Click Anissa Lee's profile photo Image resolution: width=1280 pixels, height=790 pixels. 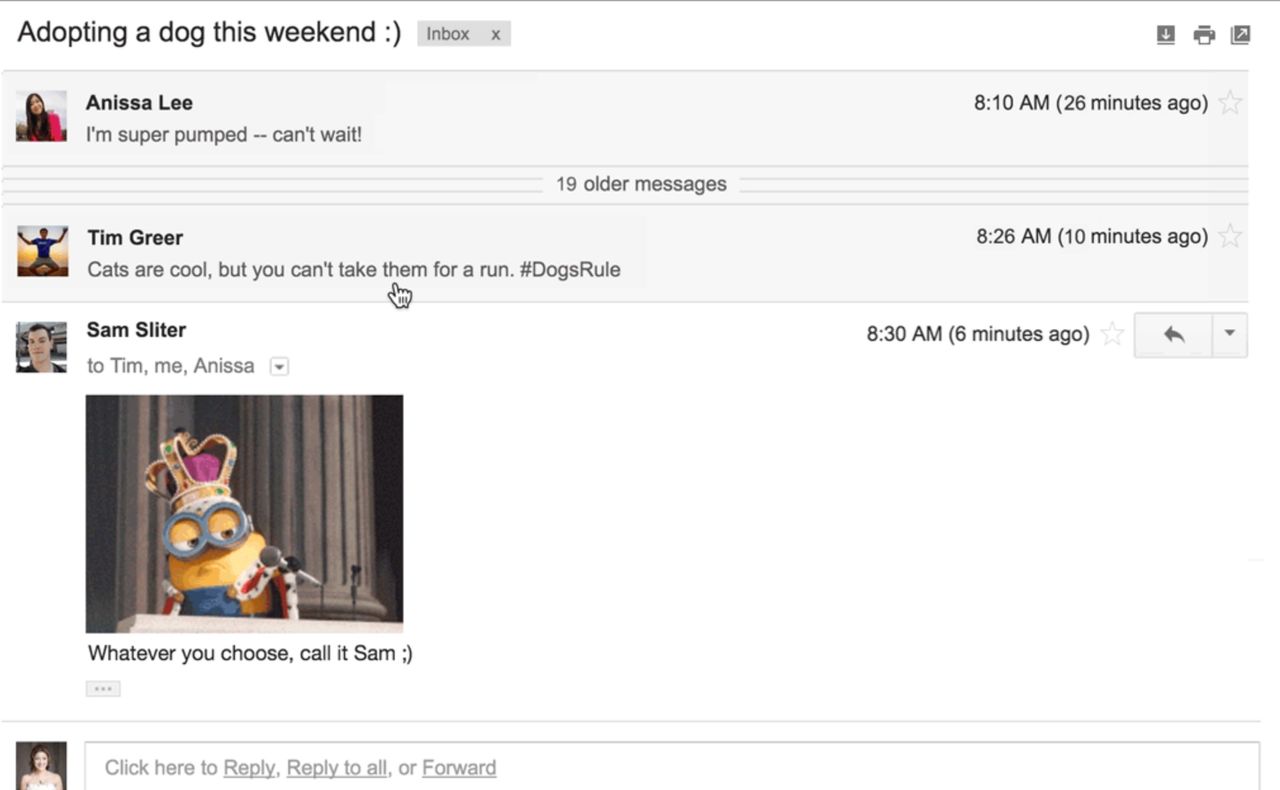click(x=41, y=116)
